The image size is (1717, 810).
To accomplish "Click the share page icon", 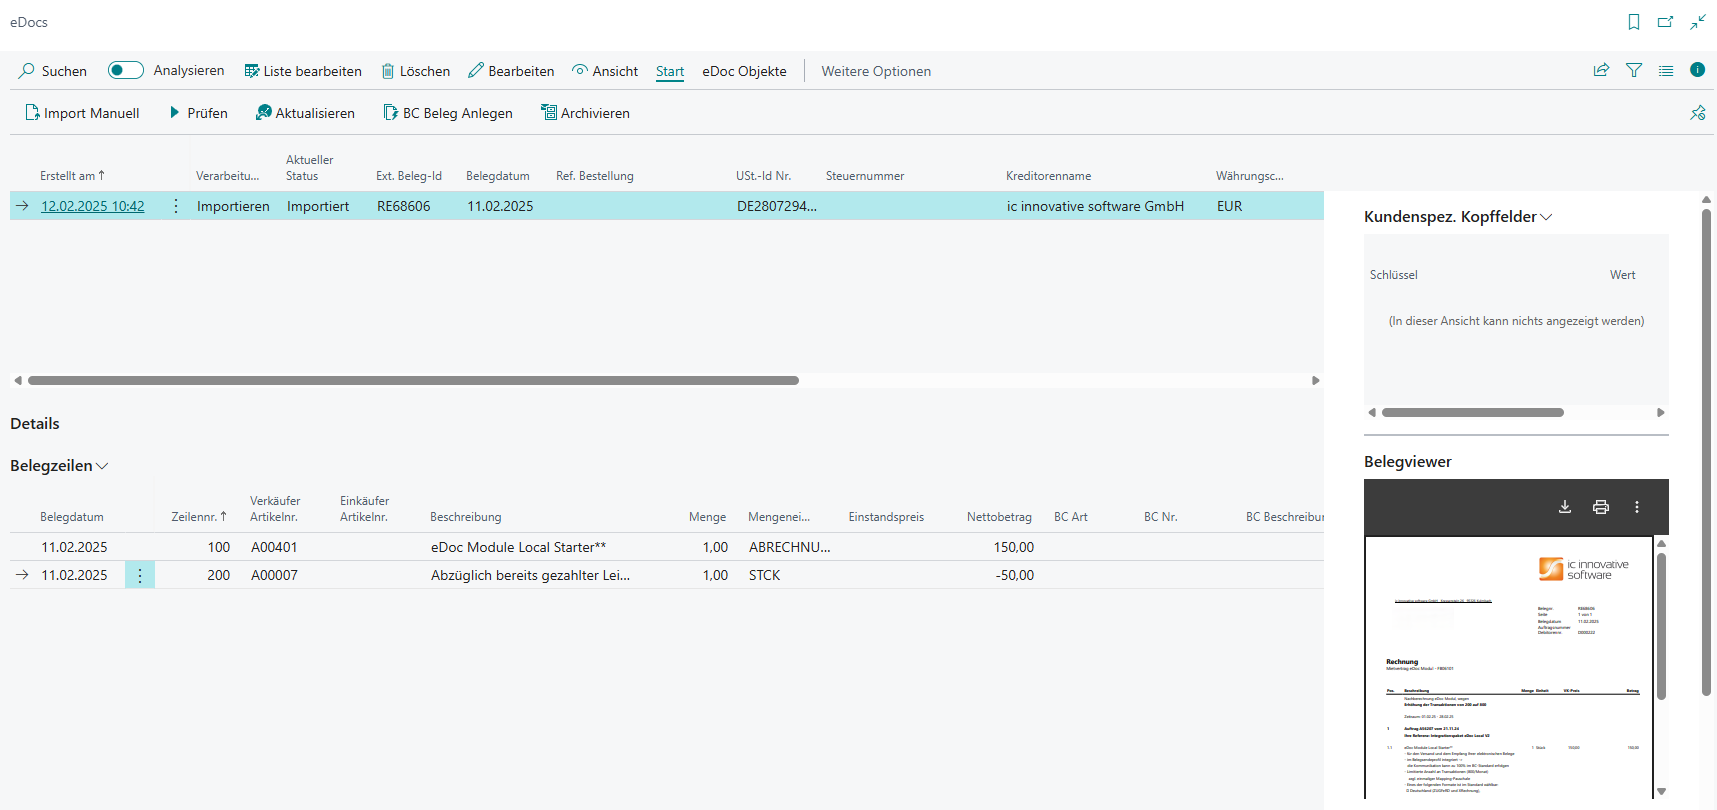I will (x=1601, y=71).
